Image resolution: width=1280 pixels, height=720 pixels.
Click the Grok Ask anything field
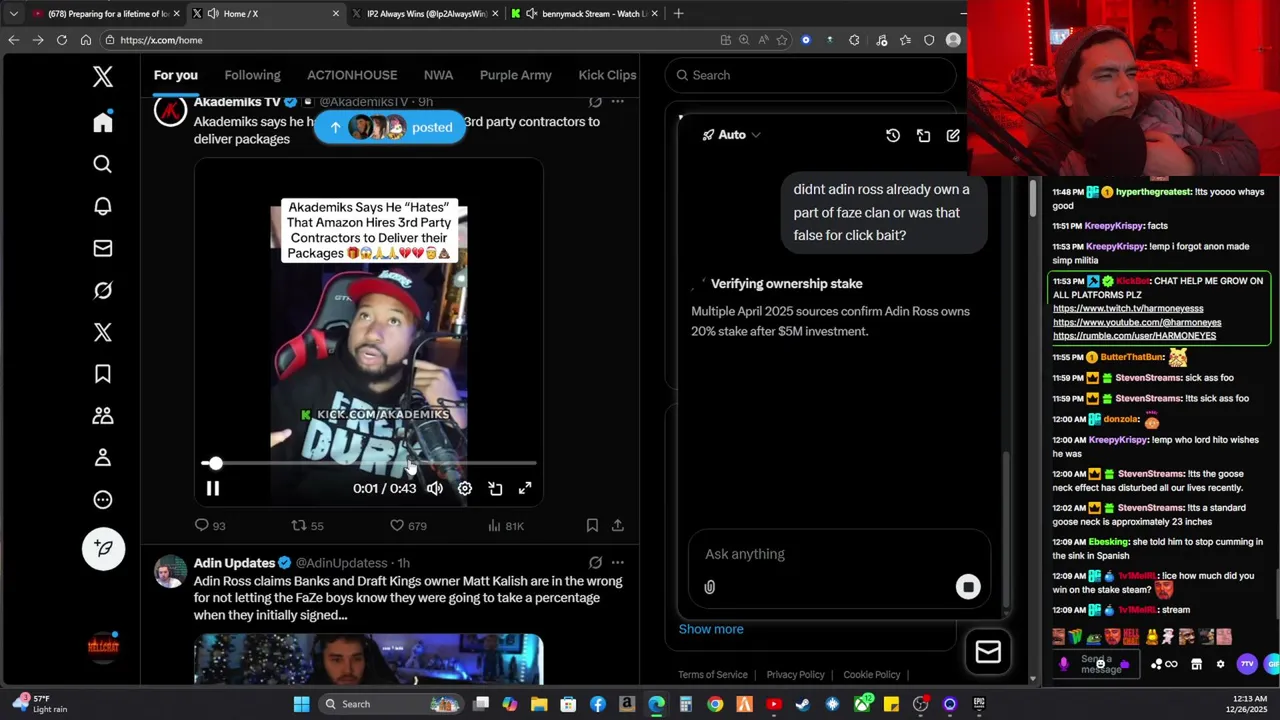838,554
